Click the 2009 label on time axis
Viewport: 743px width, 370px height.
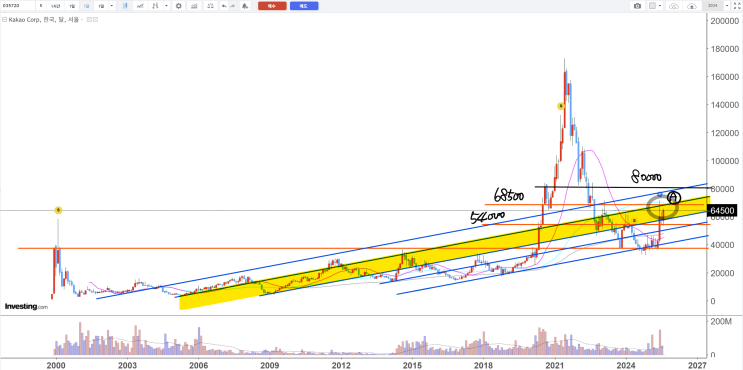(269, 365)
